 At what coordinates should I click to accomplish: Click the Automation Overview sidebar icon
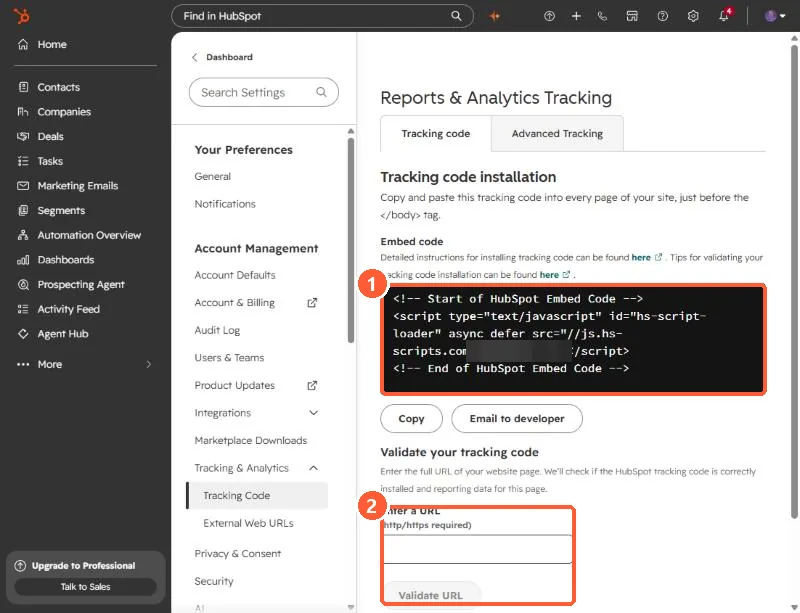point(23,235)
